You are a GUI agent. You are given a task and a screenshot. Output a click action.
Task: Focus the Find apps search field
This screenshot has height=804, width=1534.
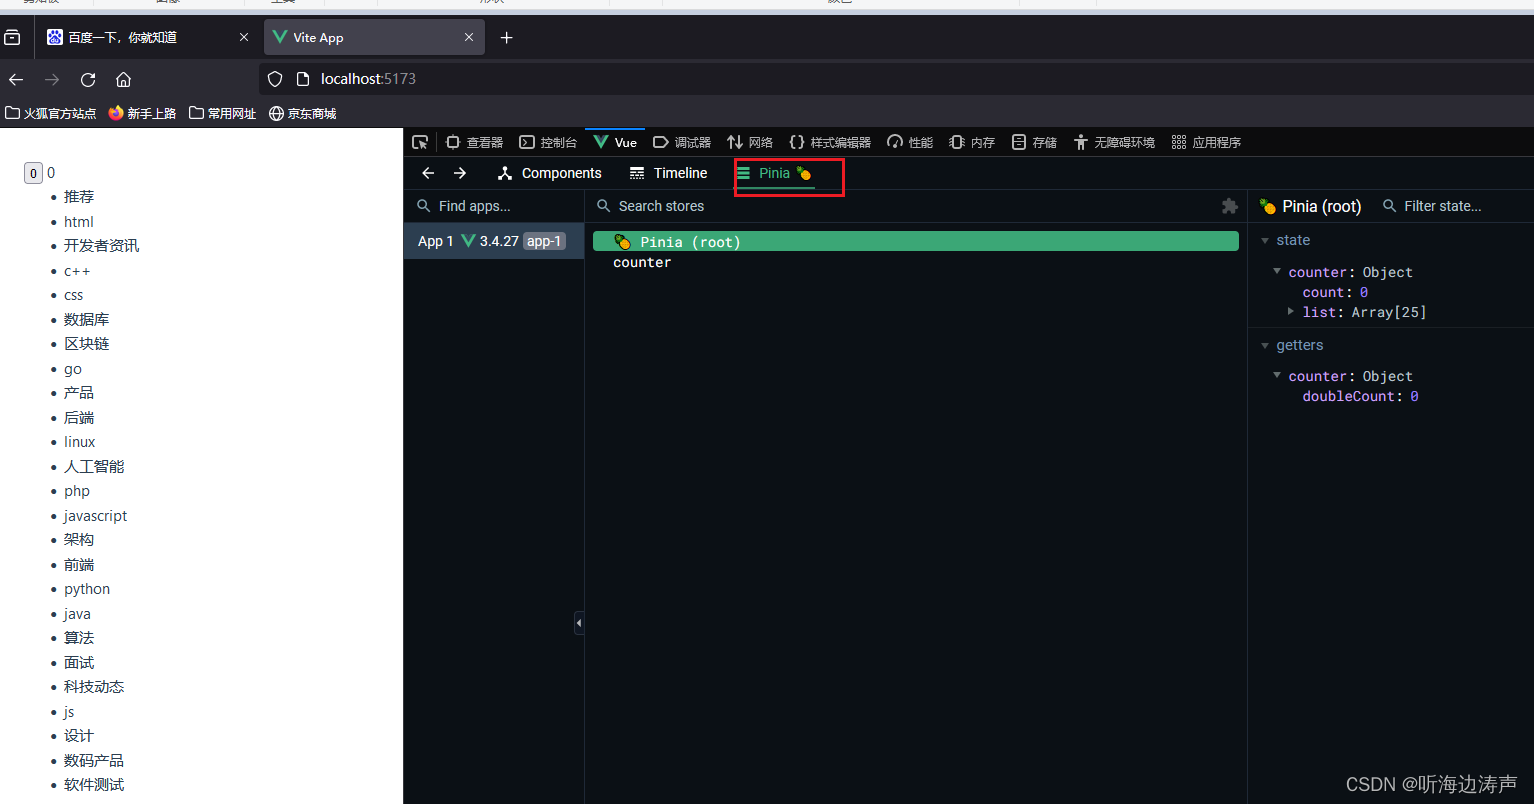click(494, 206)
